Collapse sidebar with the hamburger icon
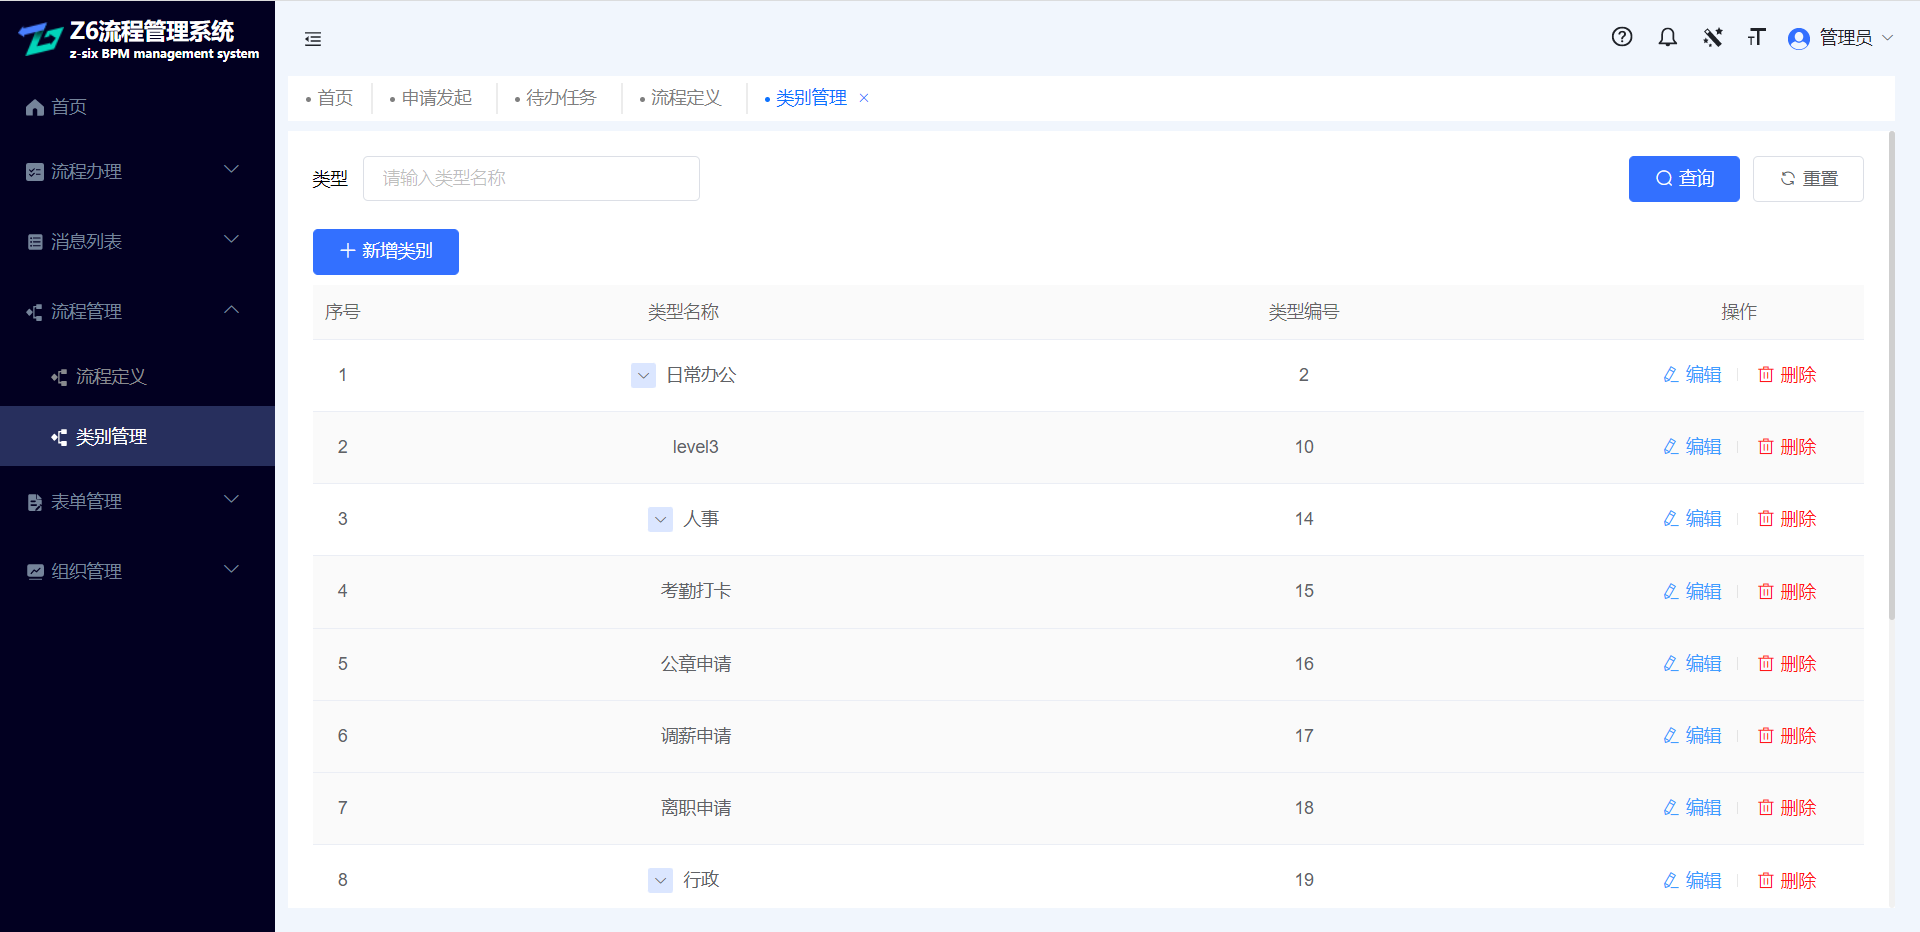The image size is (1920, 932). click(313, 39)
